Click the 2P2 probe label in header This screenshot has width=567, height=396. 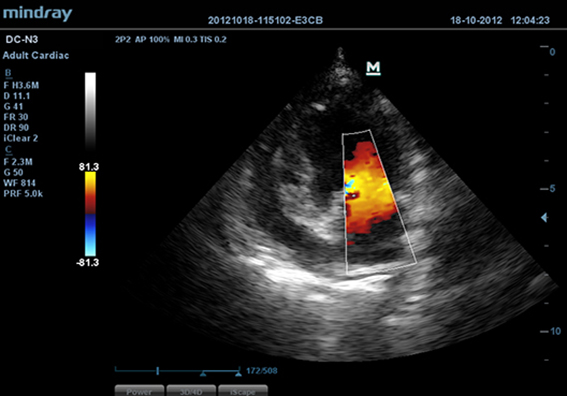point(123,39)
